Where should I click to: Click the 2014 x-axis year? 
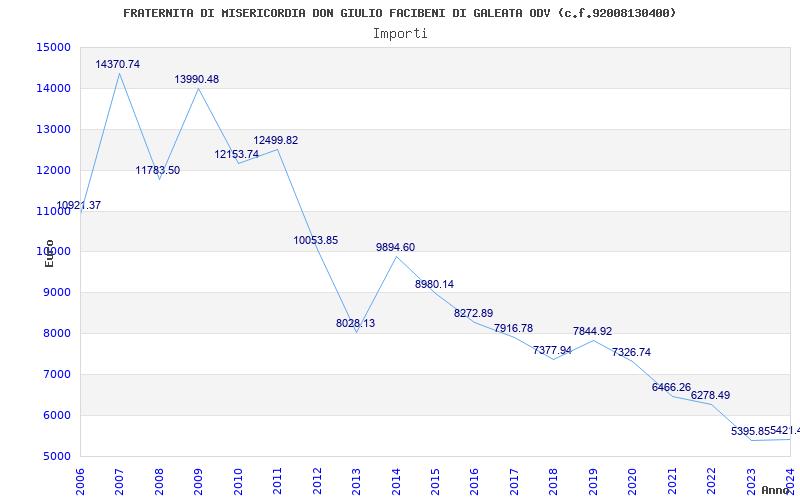tap(396, 481)
